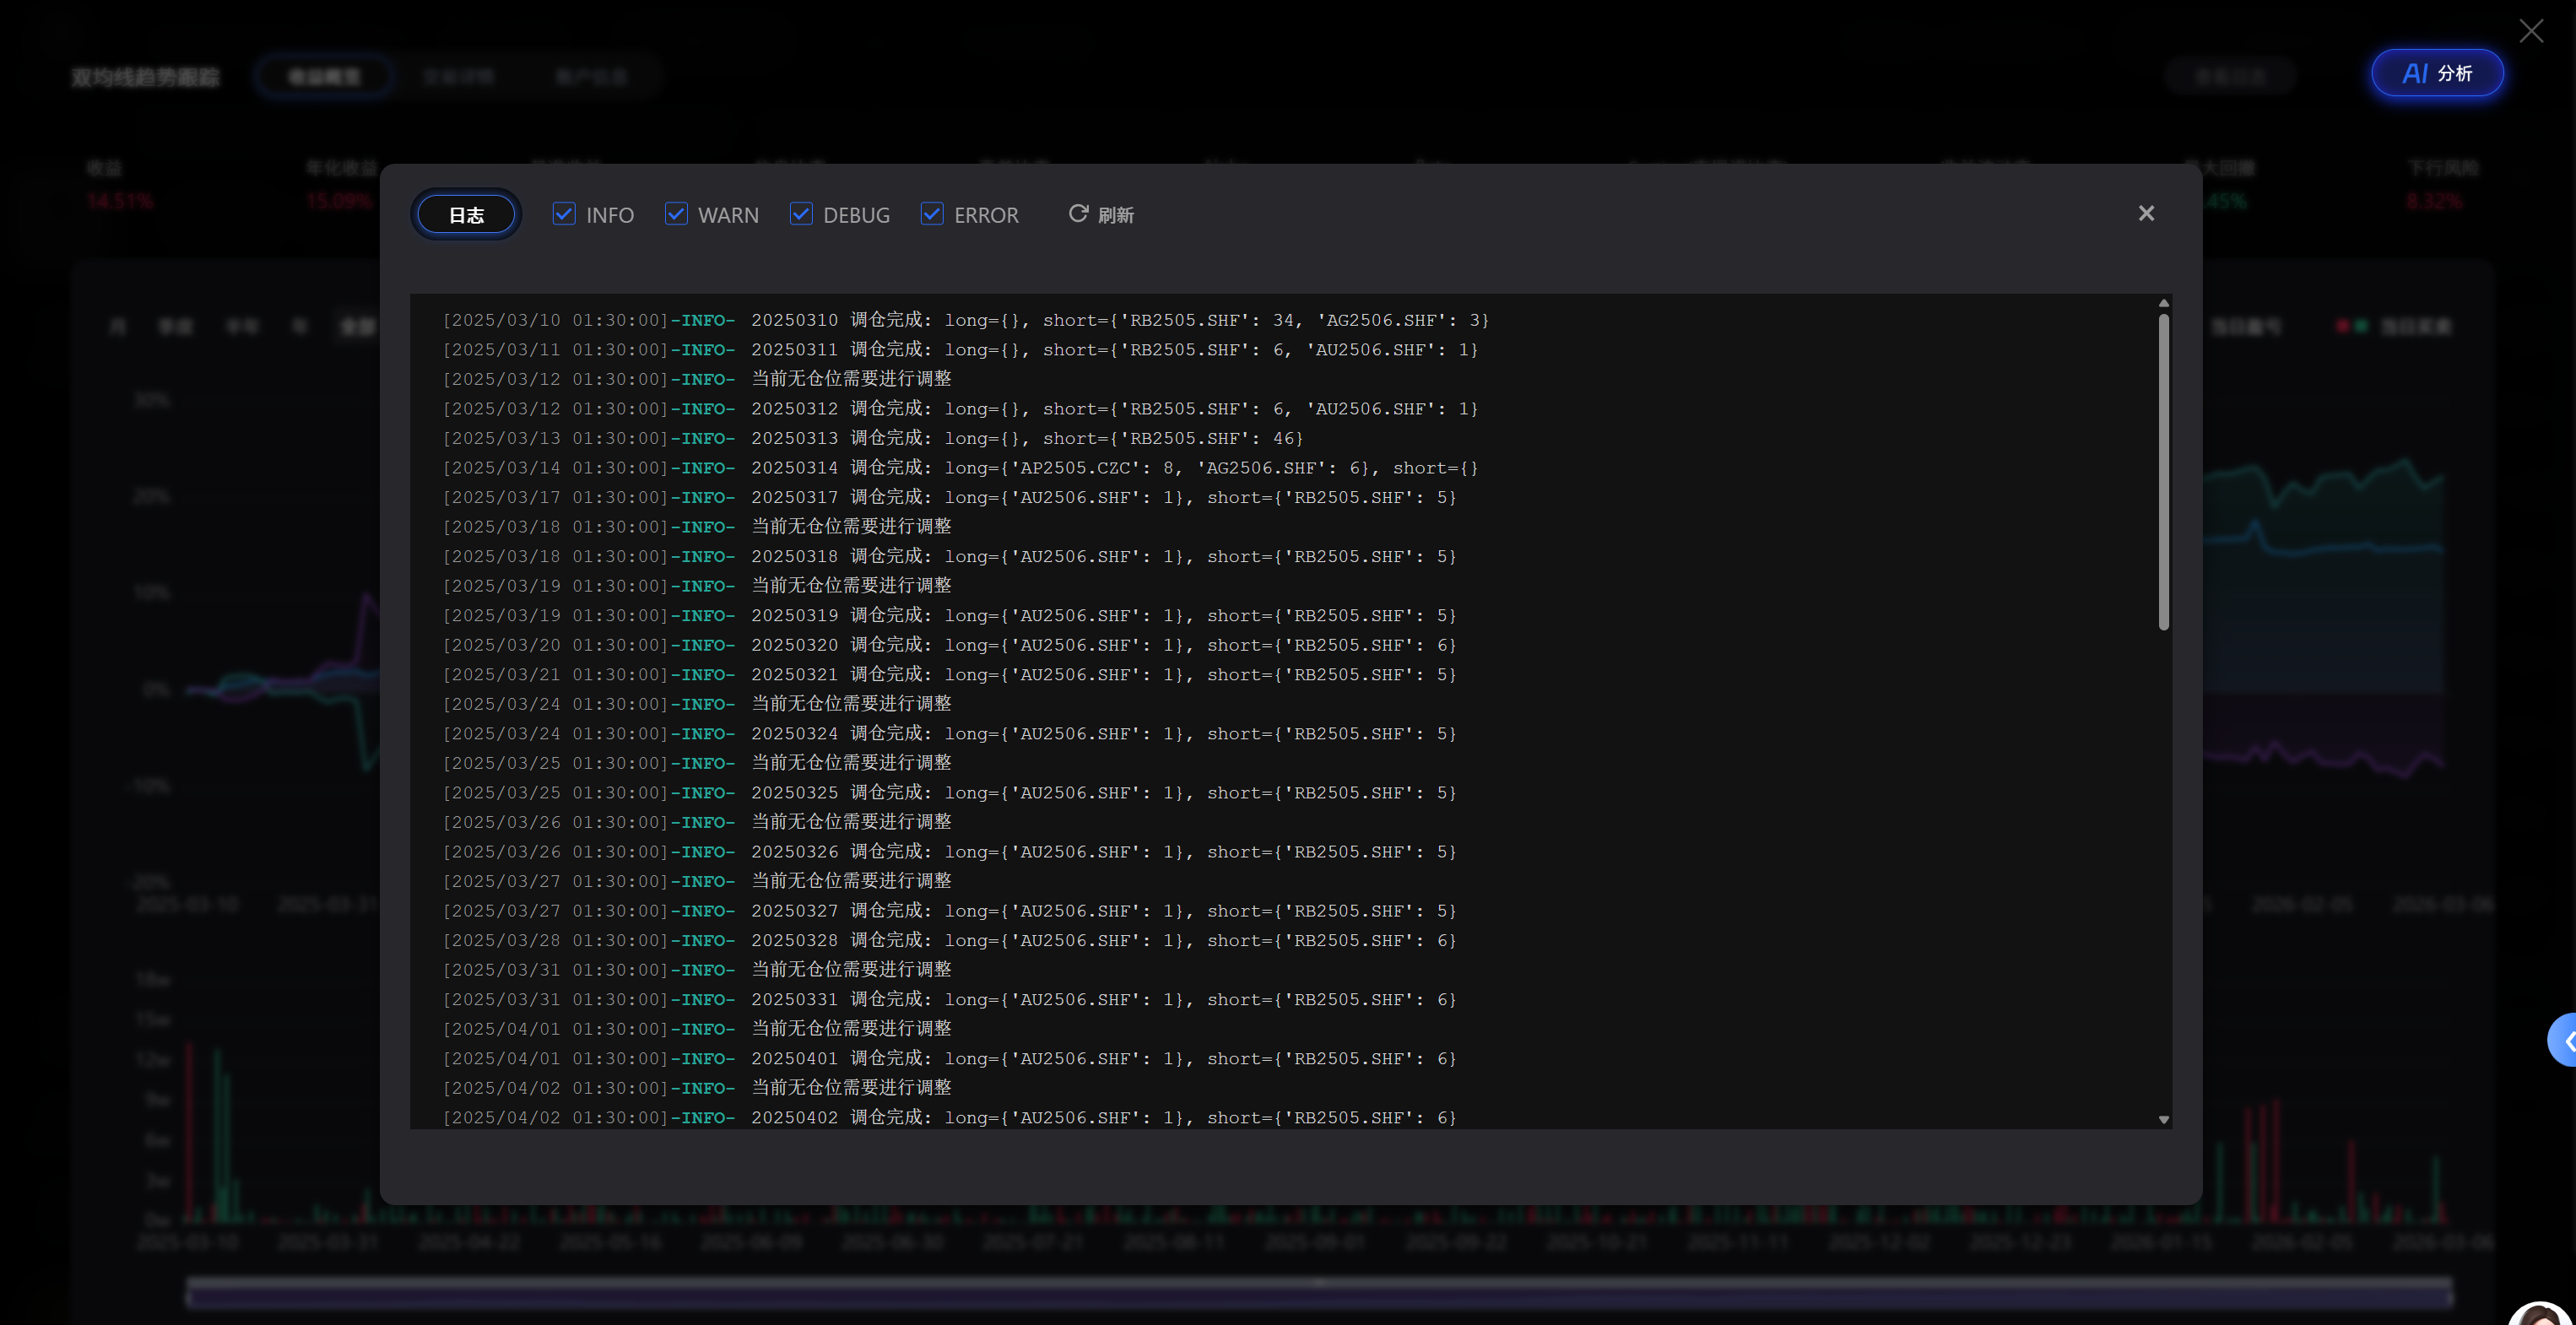Select the 20250311 调仓完成 log line
This screenshot has width=2576, height=1325.
click(x=960, y=350)
